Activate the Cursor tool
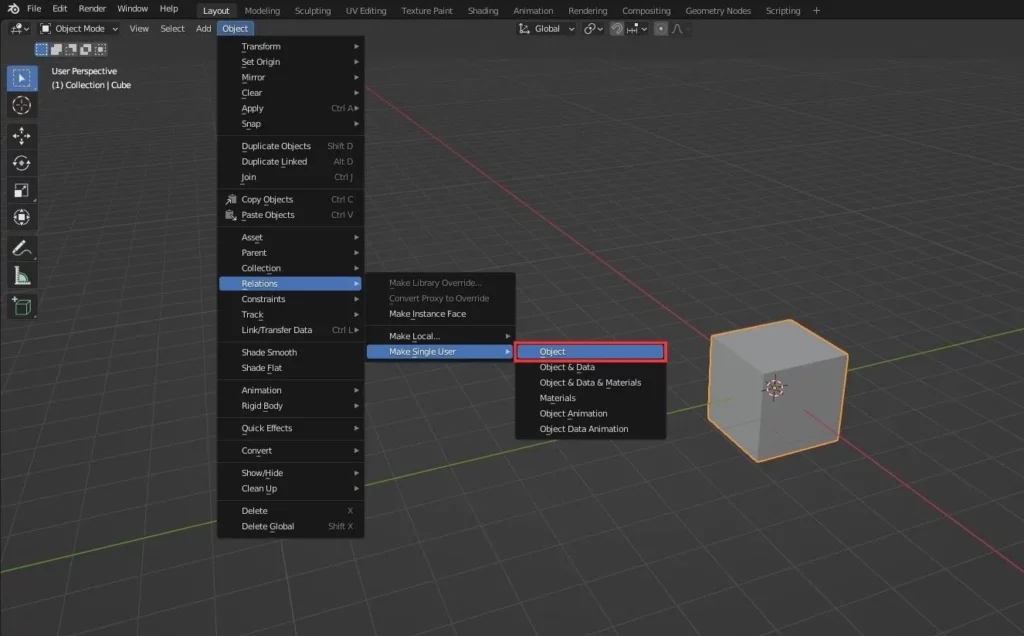The height and width of the screenshot is (636, 1024). point(22,105)
